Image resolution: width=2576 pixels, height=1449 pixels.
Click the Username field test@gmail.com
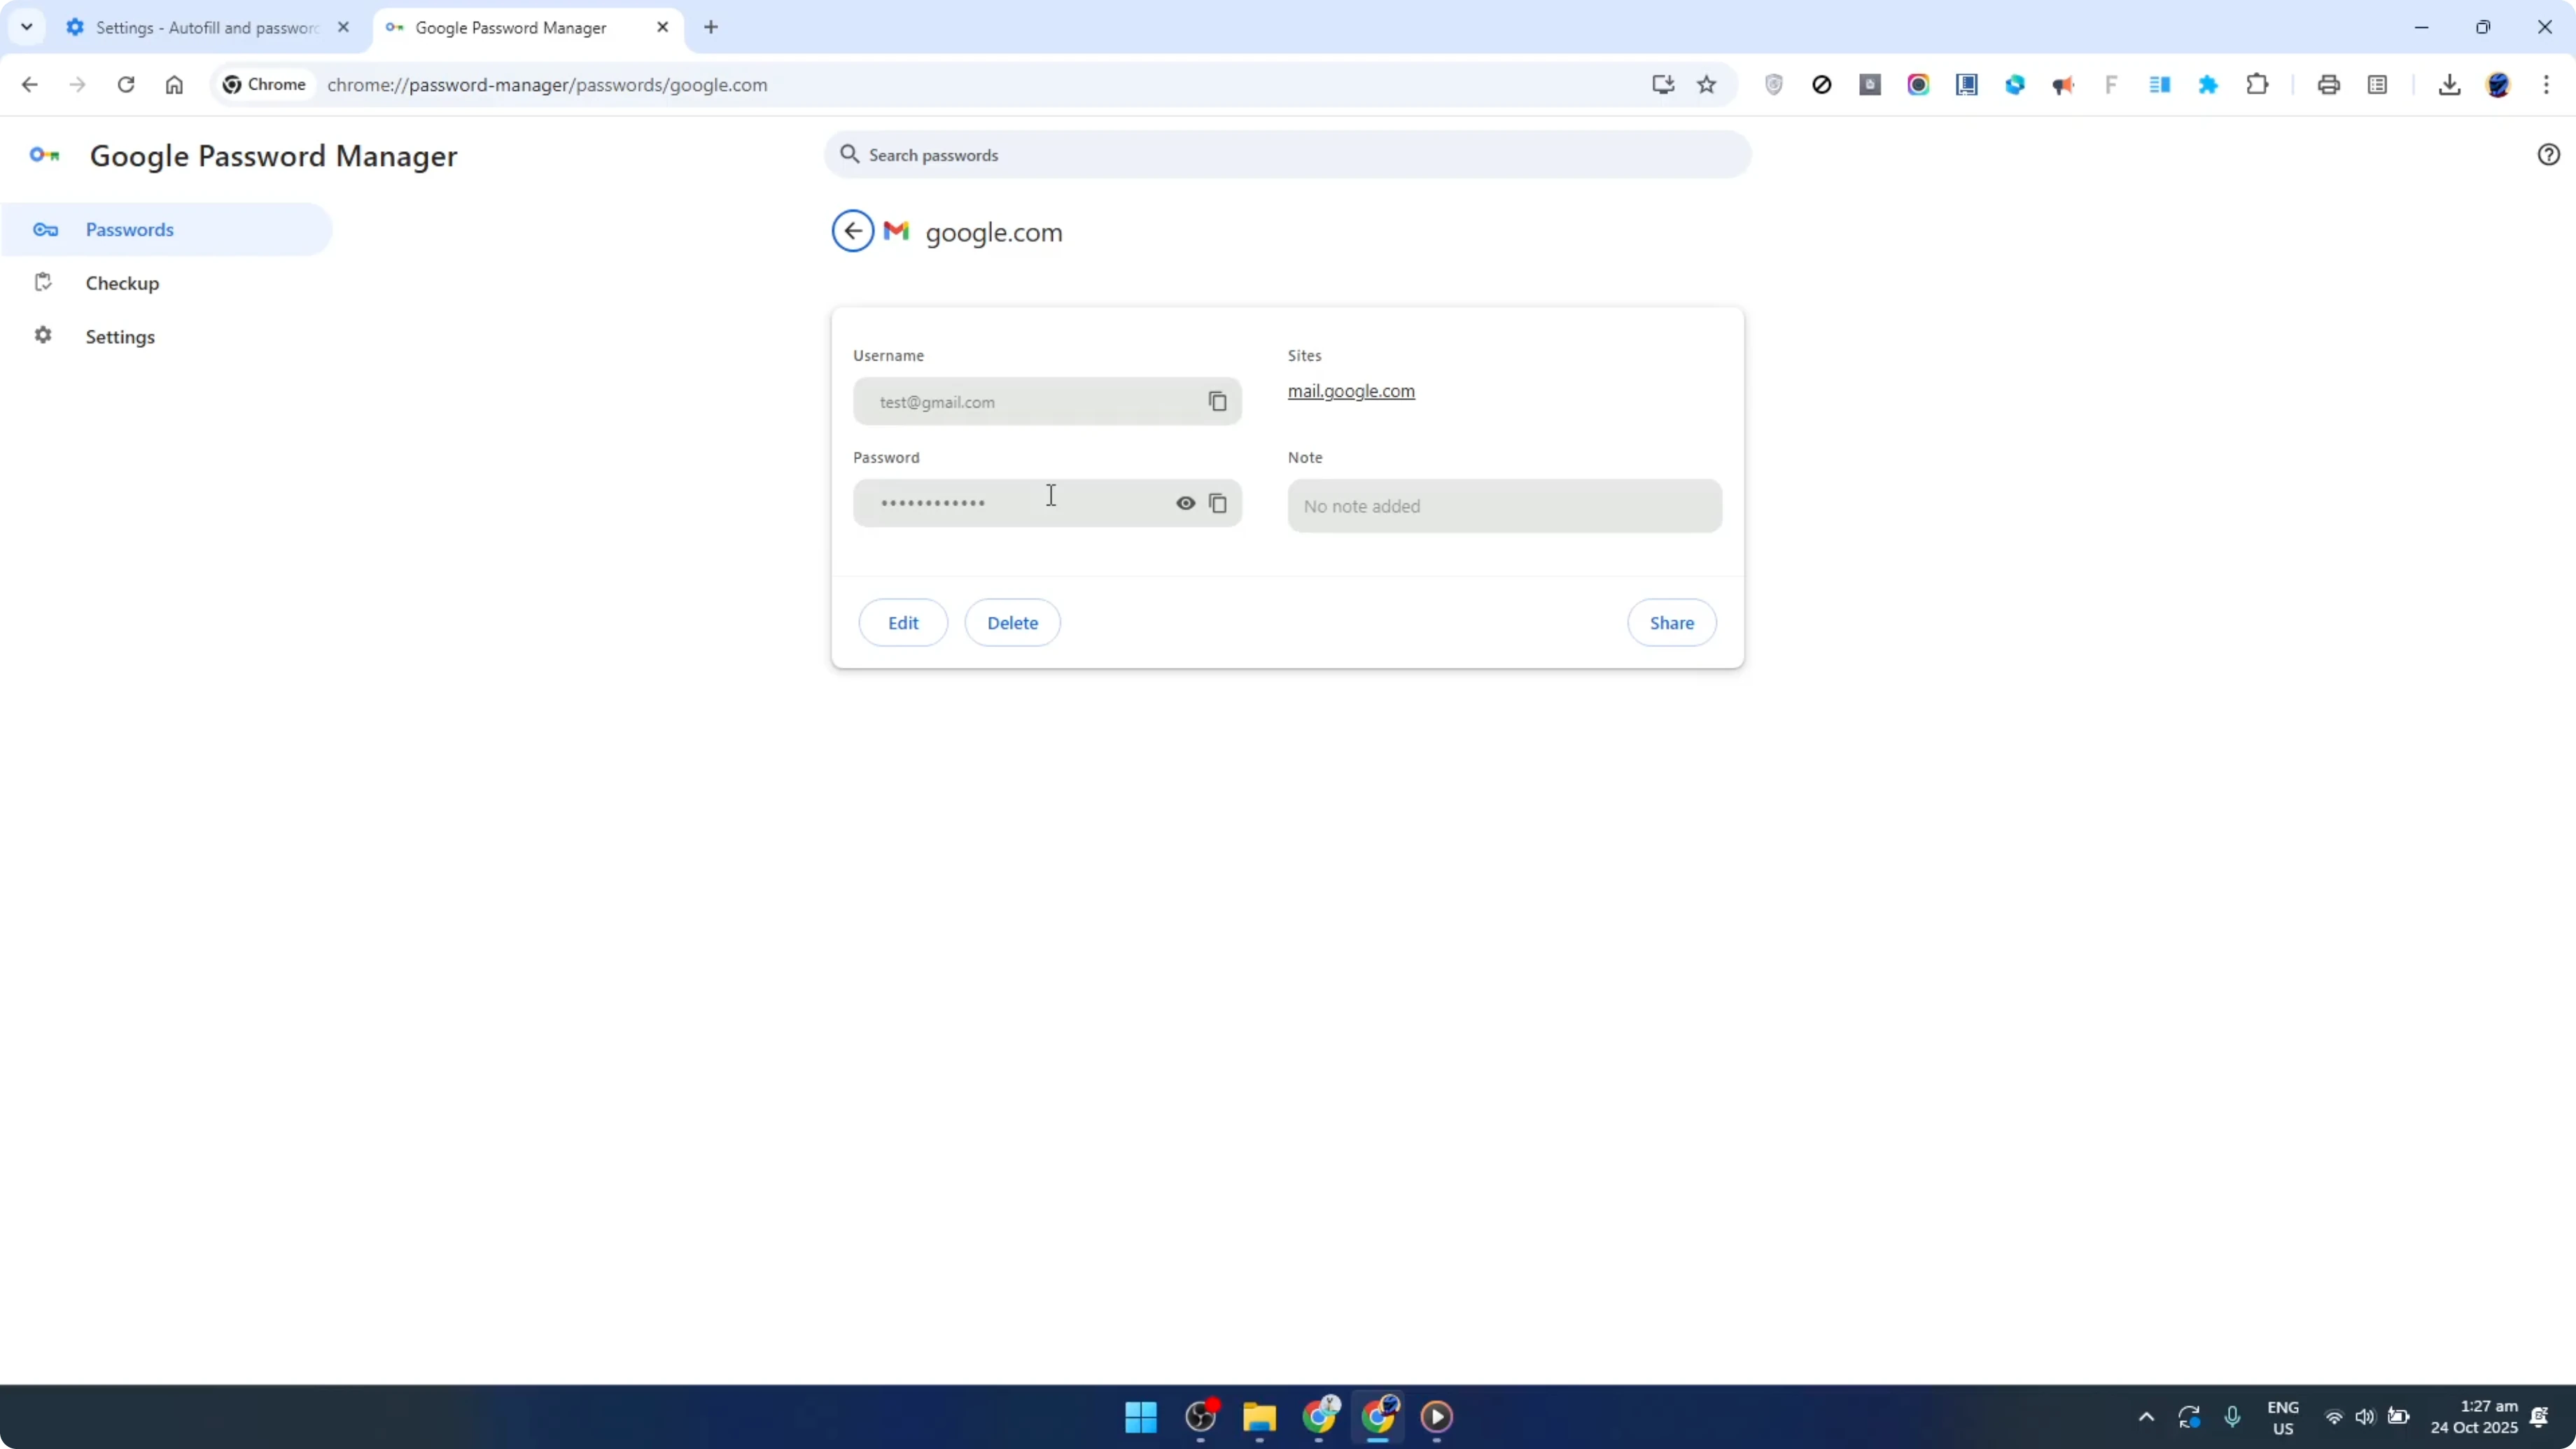coord(1047,401)
